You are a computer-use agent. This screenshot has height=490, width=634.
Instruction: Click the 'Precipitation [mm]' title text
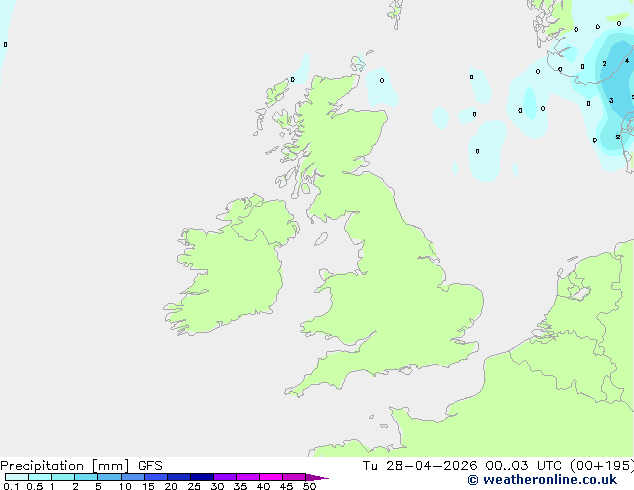coord(65,466)
